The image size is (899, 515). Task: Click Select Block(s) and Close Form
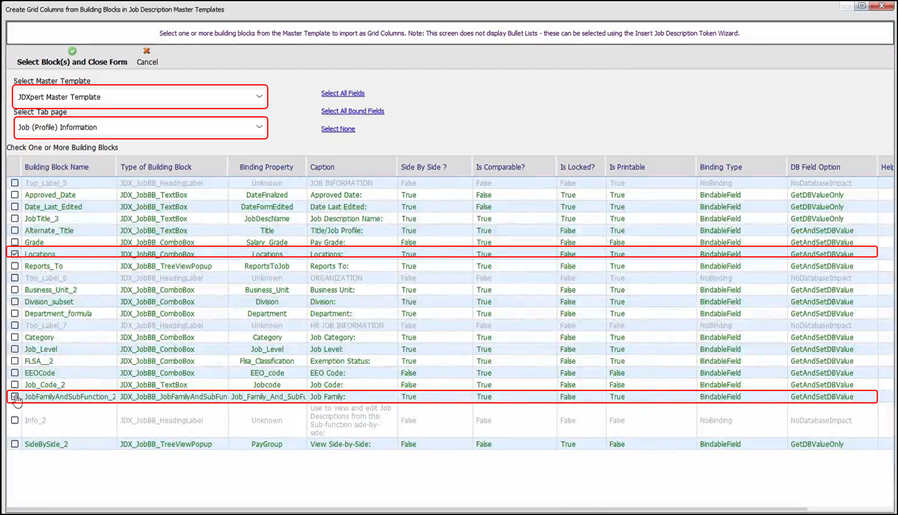[72, 62]
